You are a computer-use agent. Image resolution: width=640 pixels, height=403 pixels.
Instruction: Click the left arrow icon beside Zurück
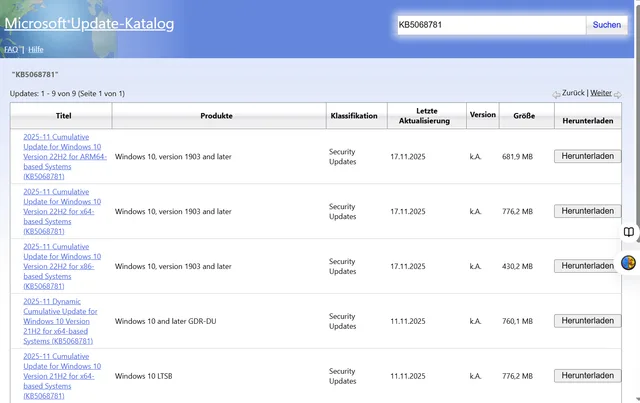click(556, 94)
